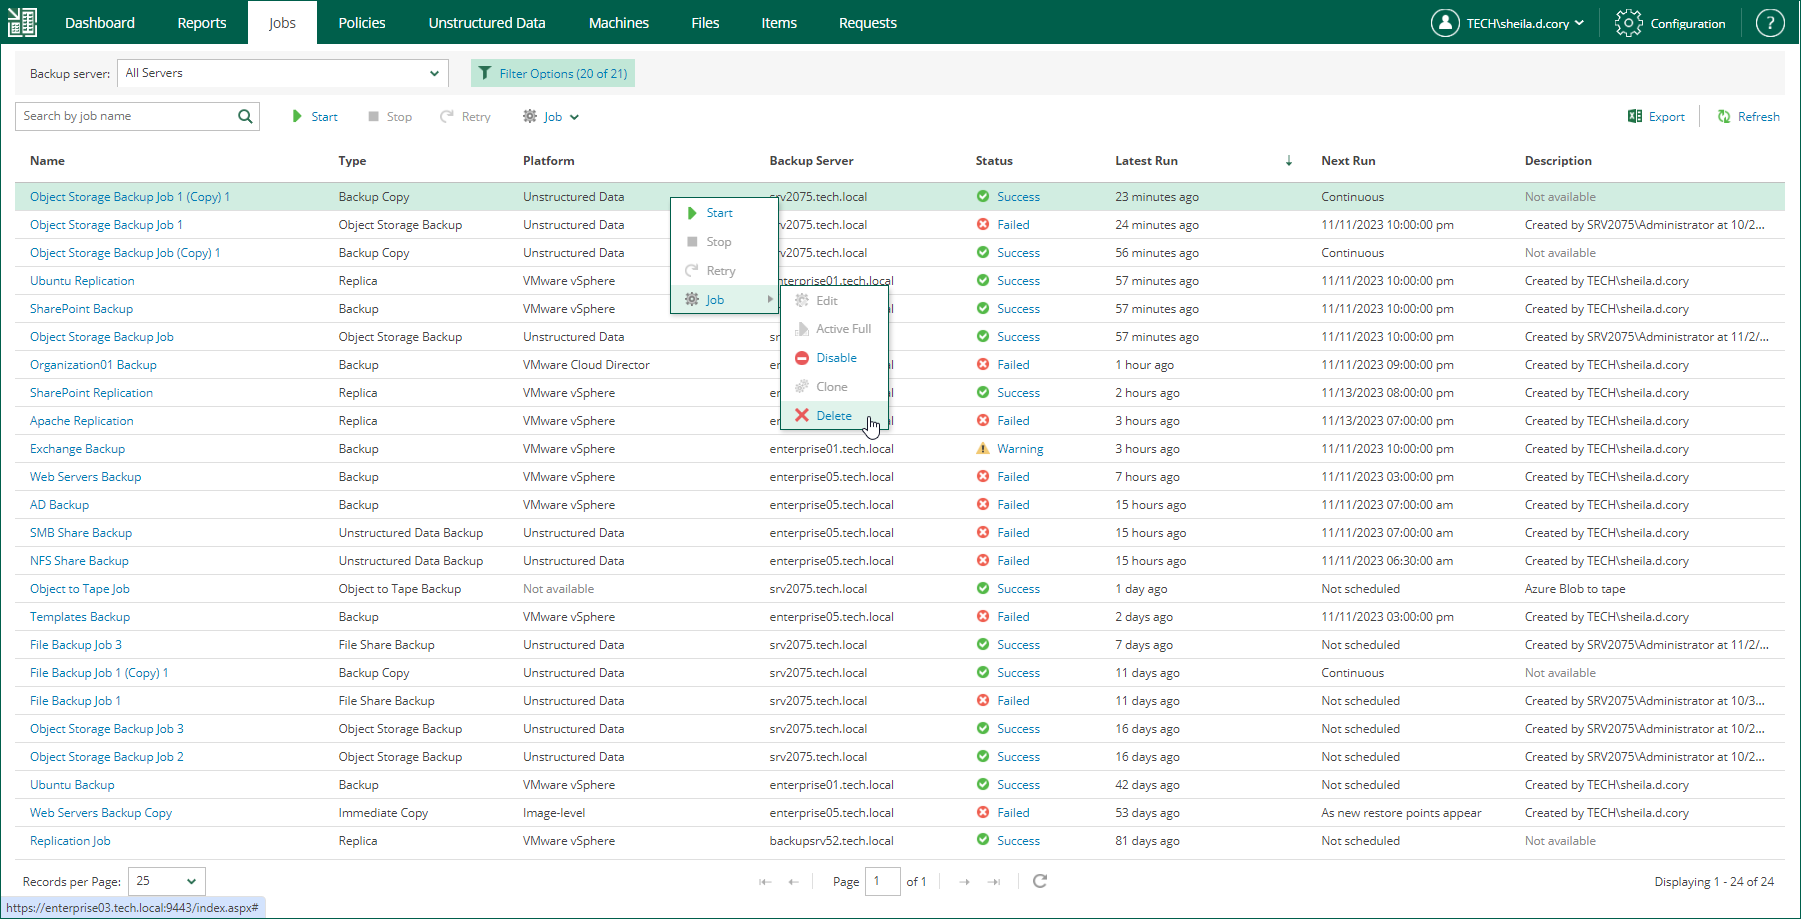Image resolution: width=1801 pixels, height=919 pixels.
Task: Open Records per Page dropdown
Action: pyautogui.click(x=167, y=881)
